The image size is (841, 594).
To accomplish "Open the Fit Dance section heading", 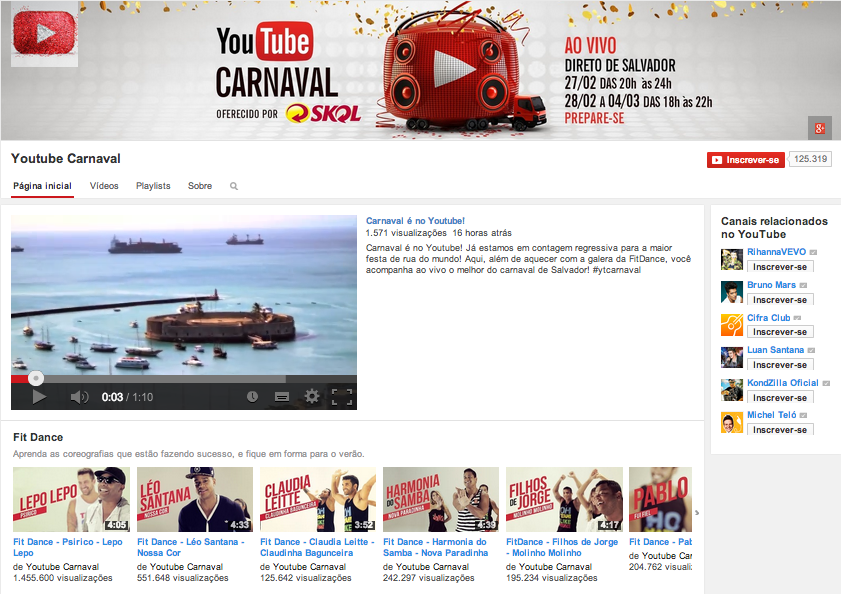I will 38,437.
